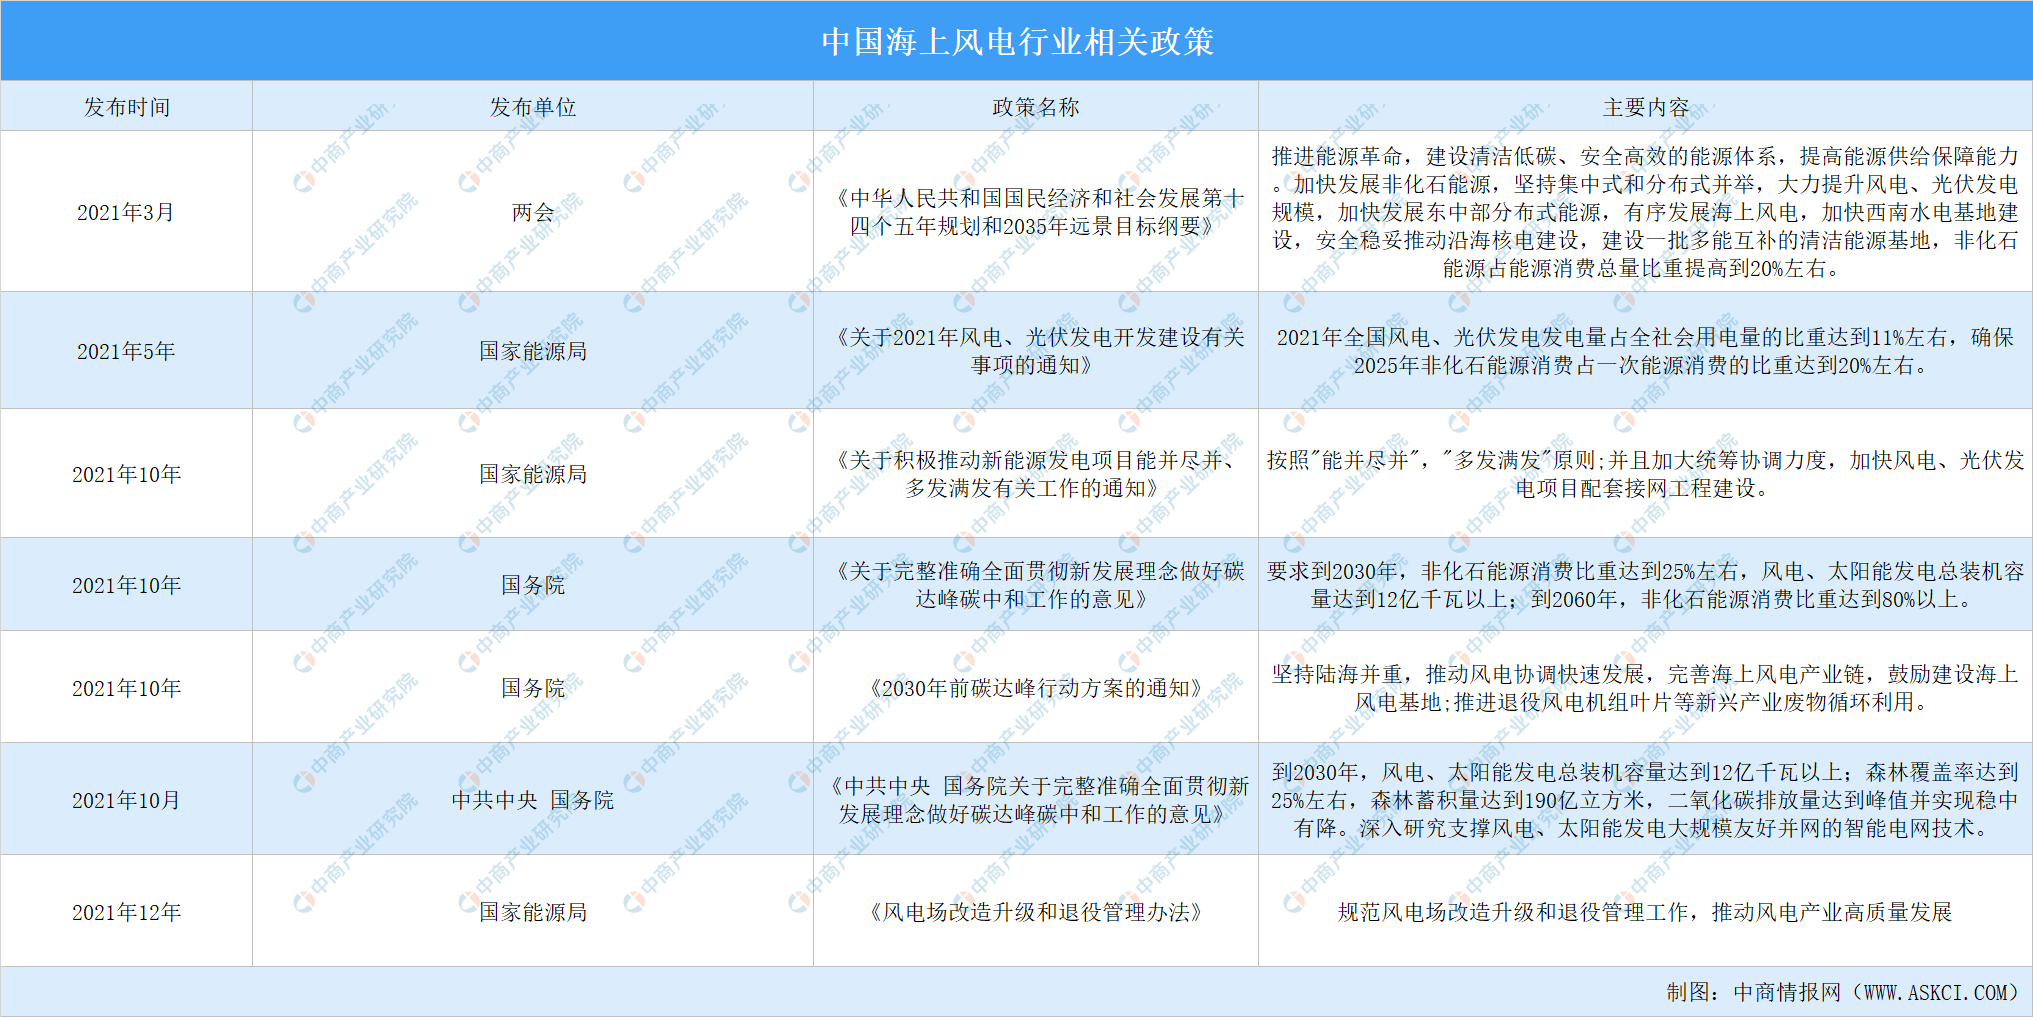Click the date cell 2021年12年
This screenshot has height=1017, width=2033.
point(126,912)
